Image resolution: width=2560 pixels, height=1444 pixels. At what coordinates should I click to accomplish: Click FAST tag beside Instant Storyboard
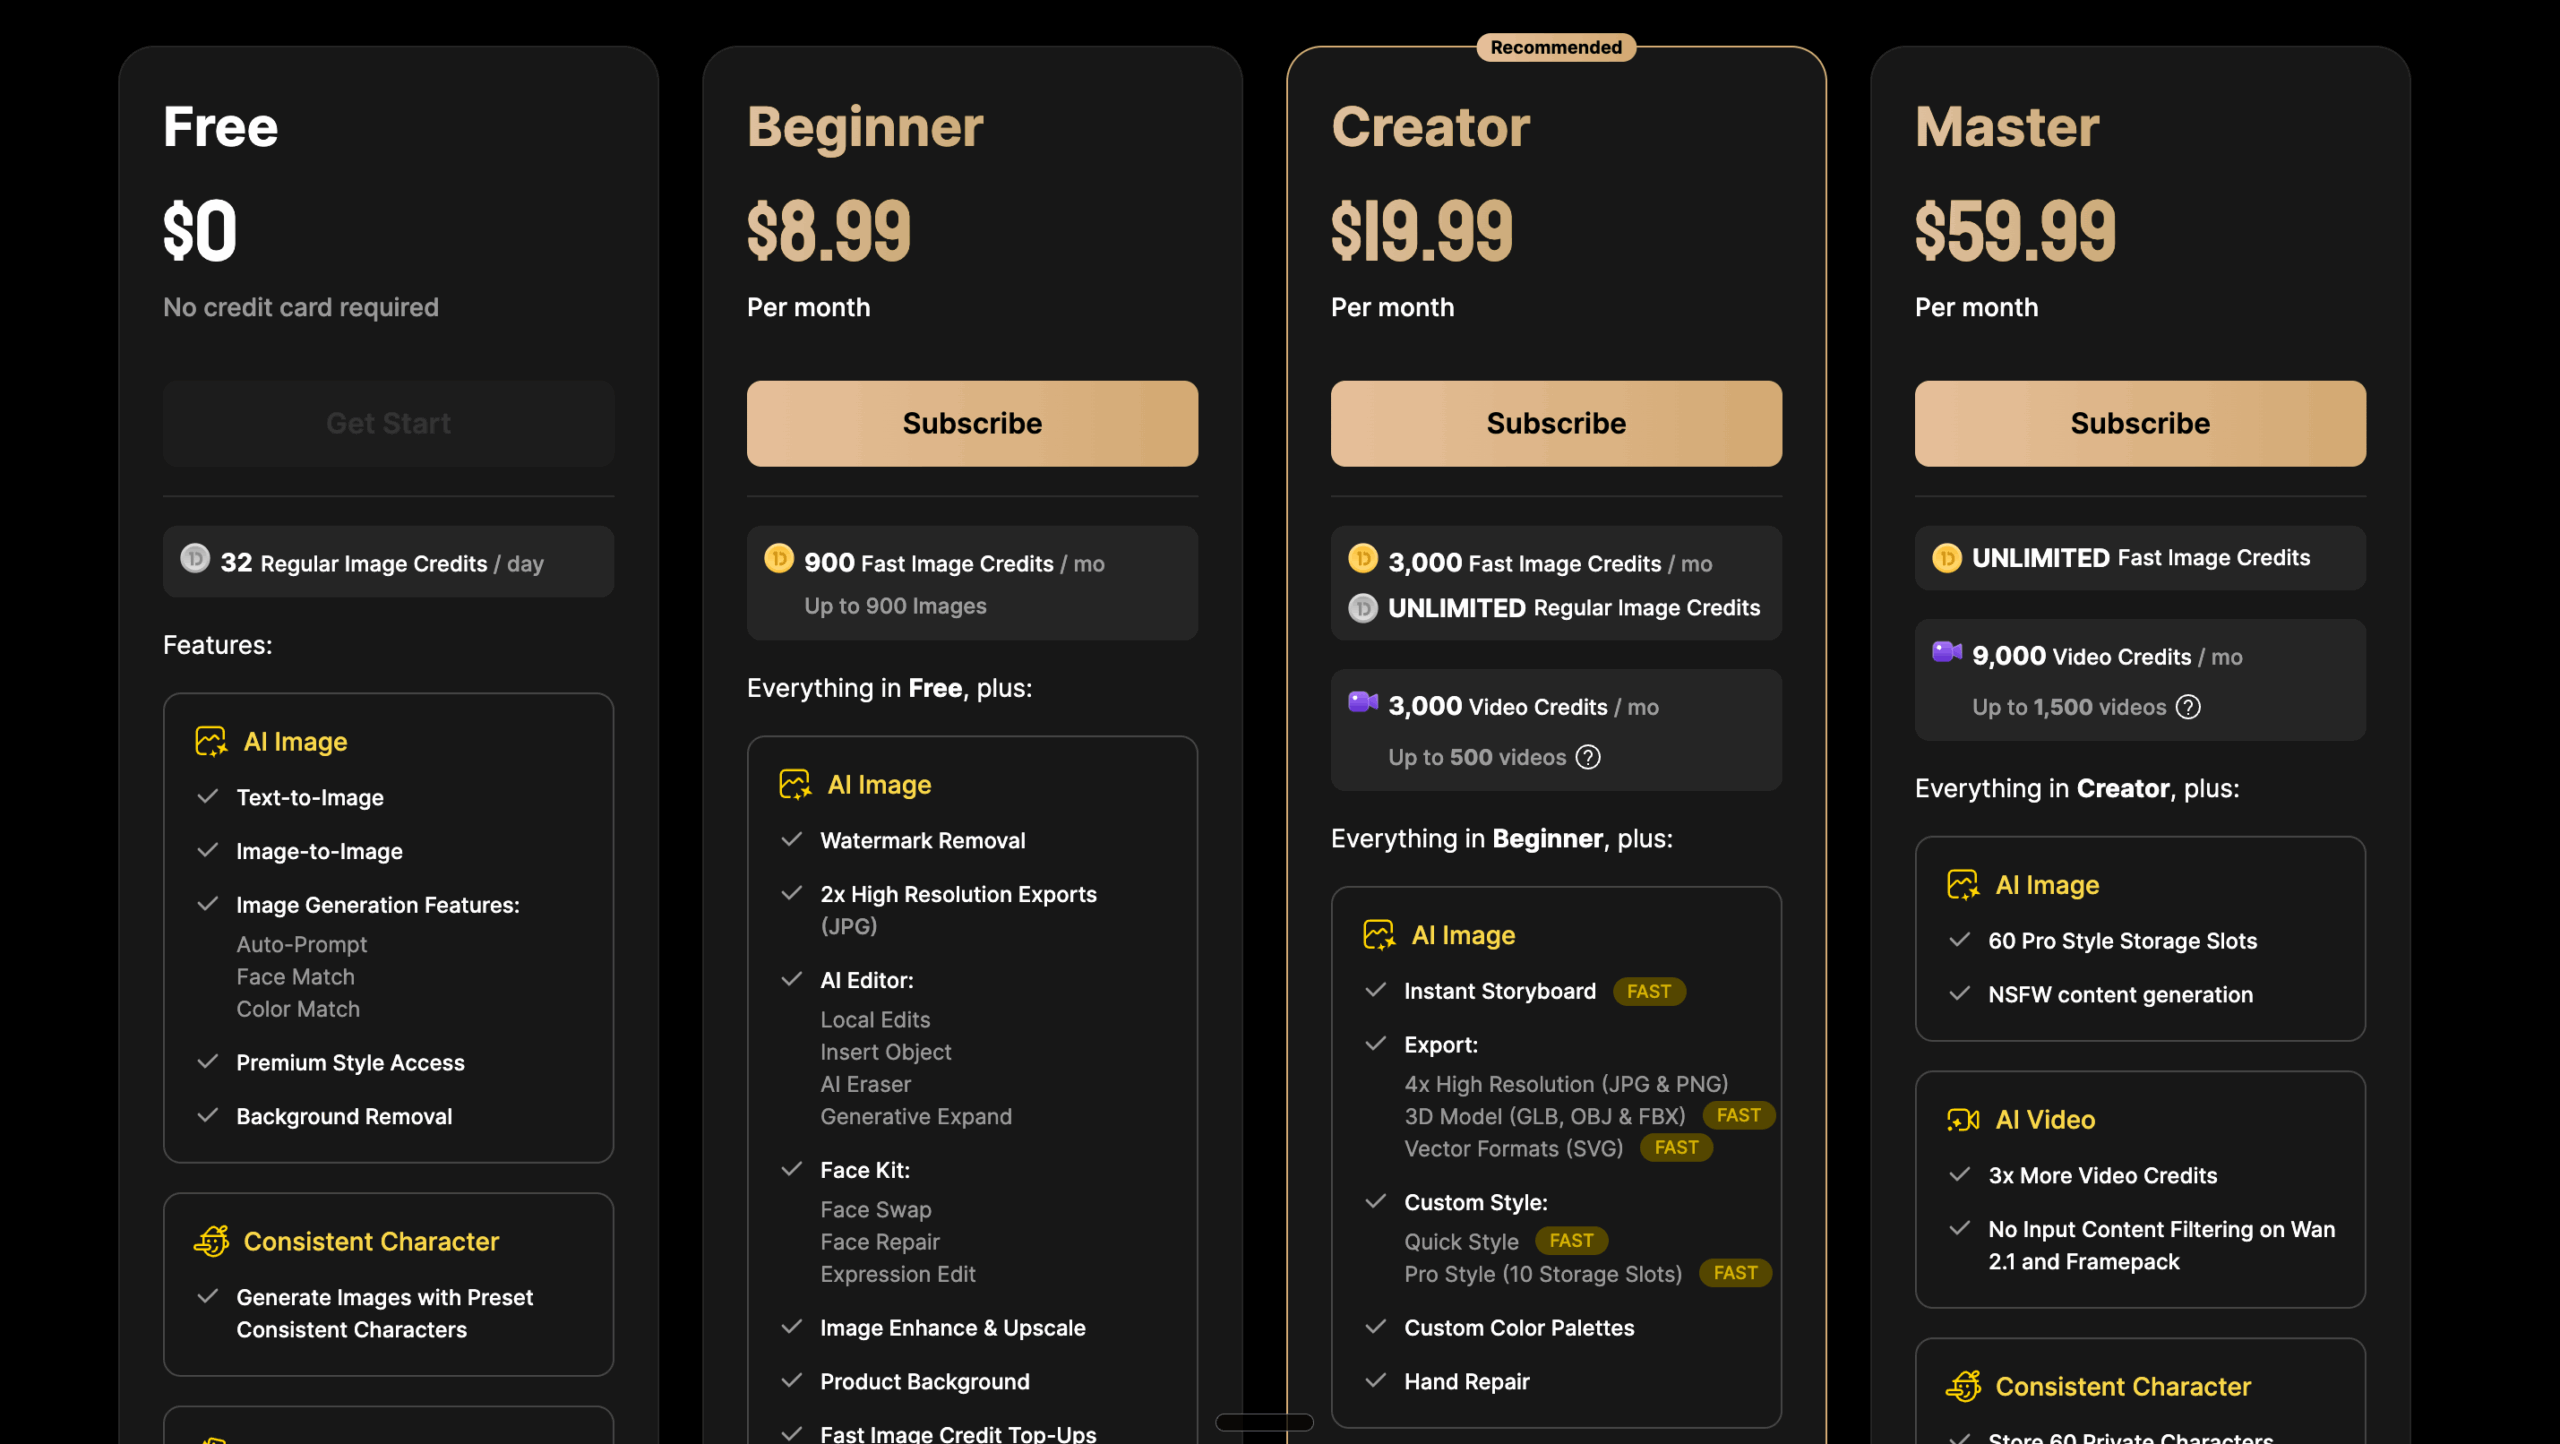click(1648, 991)
